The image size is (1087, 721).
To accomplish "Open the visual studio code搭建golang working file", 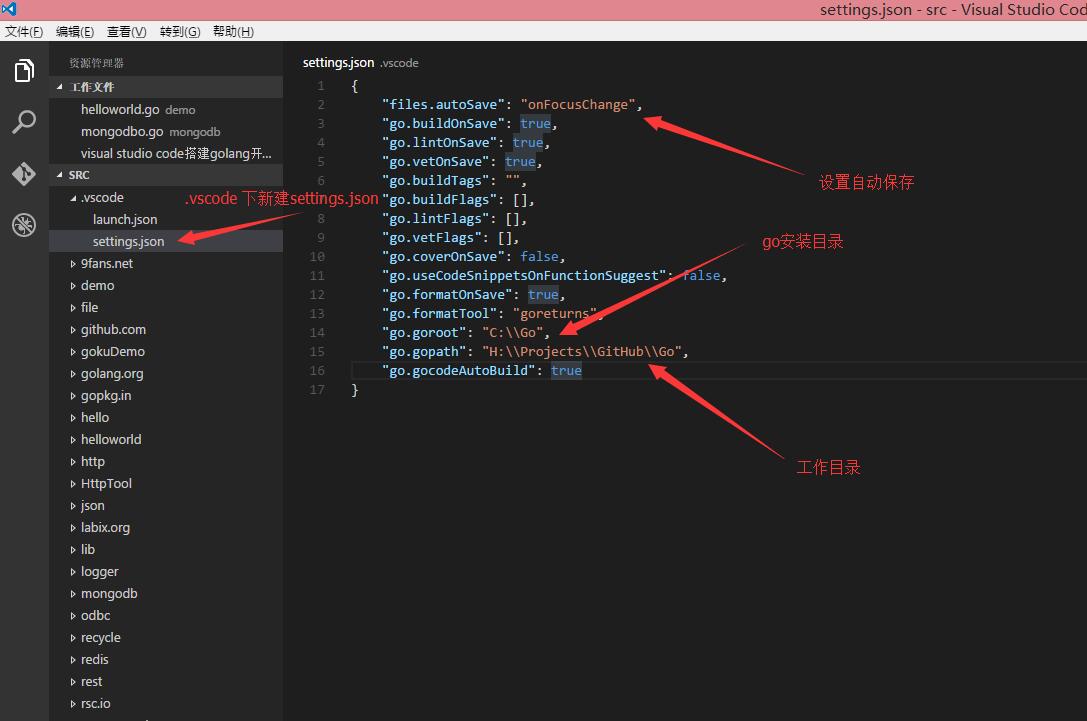I will (x=166, y=153).
